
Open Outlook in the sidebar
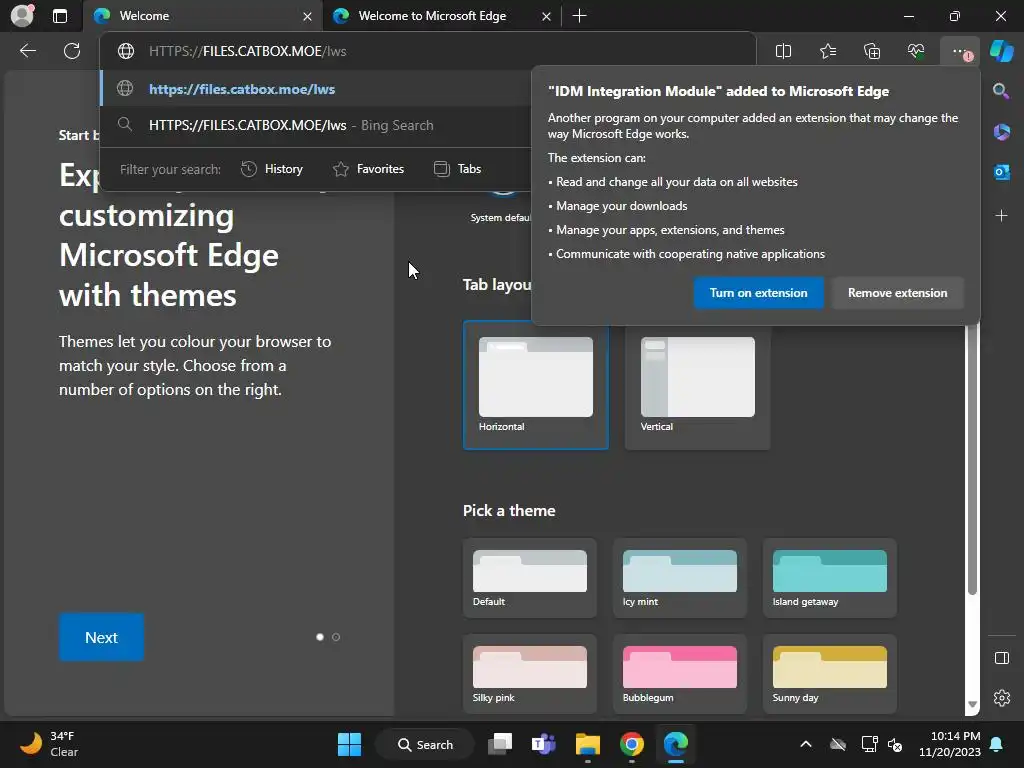[x=1001, y=172]
